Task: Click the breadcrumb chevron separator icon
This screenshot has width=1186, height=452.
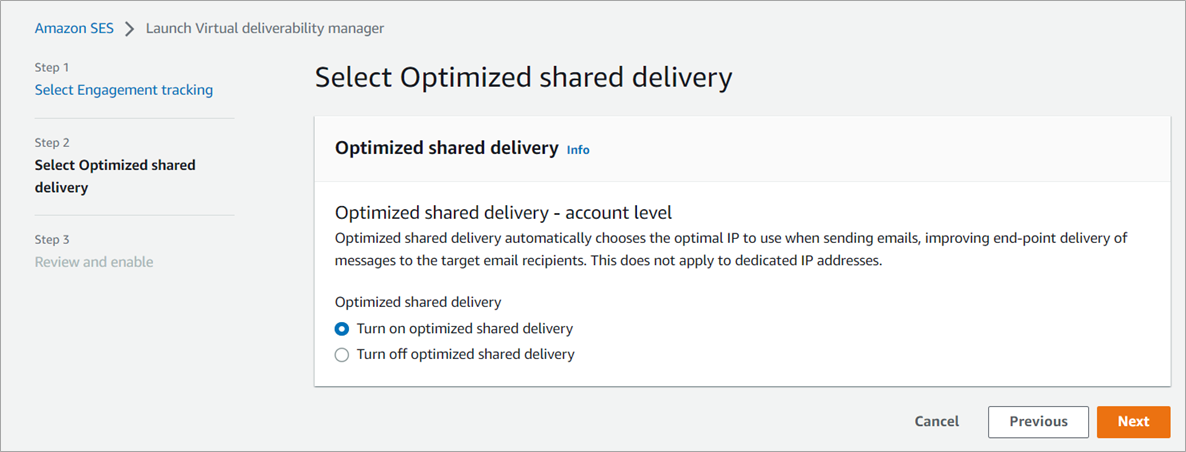Action: point(130,28)
